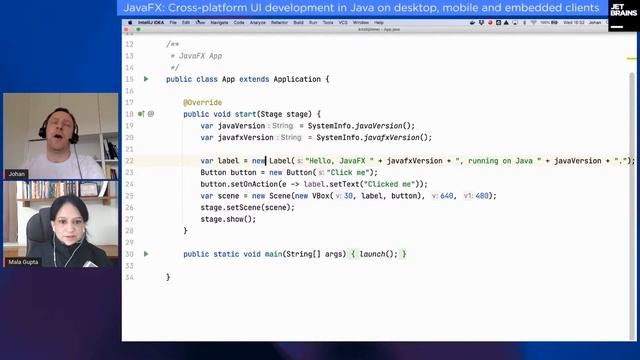Viewport: 640px width, 360px height.
Task: Click the Mala Gupta webcam thumbnail
Action: pyautogui.click(x=60, y=224)
